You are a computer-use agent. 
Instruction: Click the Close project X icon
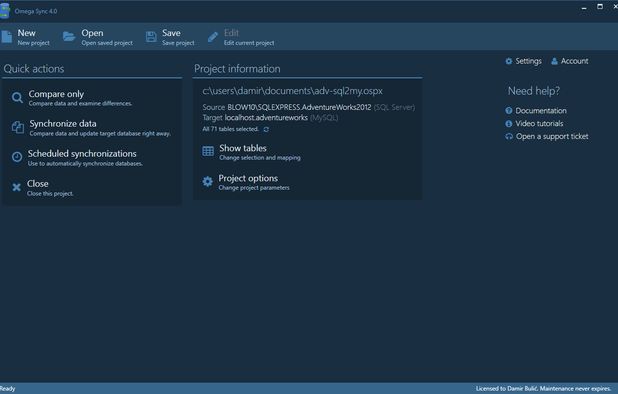pos(17,187)
